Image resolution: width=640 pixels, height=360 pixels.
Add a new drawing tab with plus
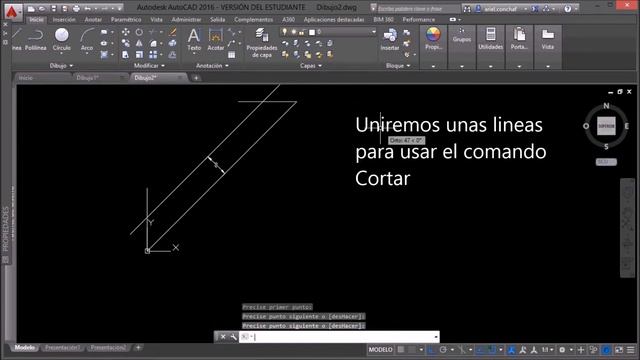coord(196,78)
